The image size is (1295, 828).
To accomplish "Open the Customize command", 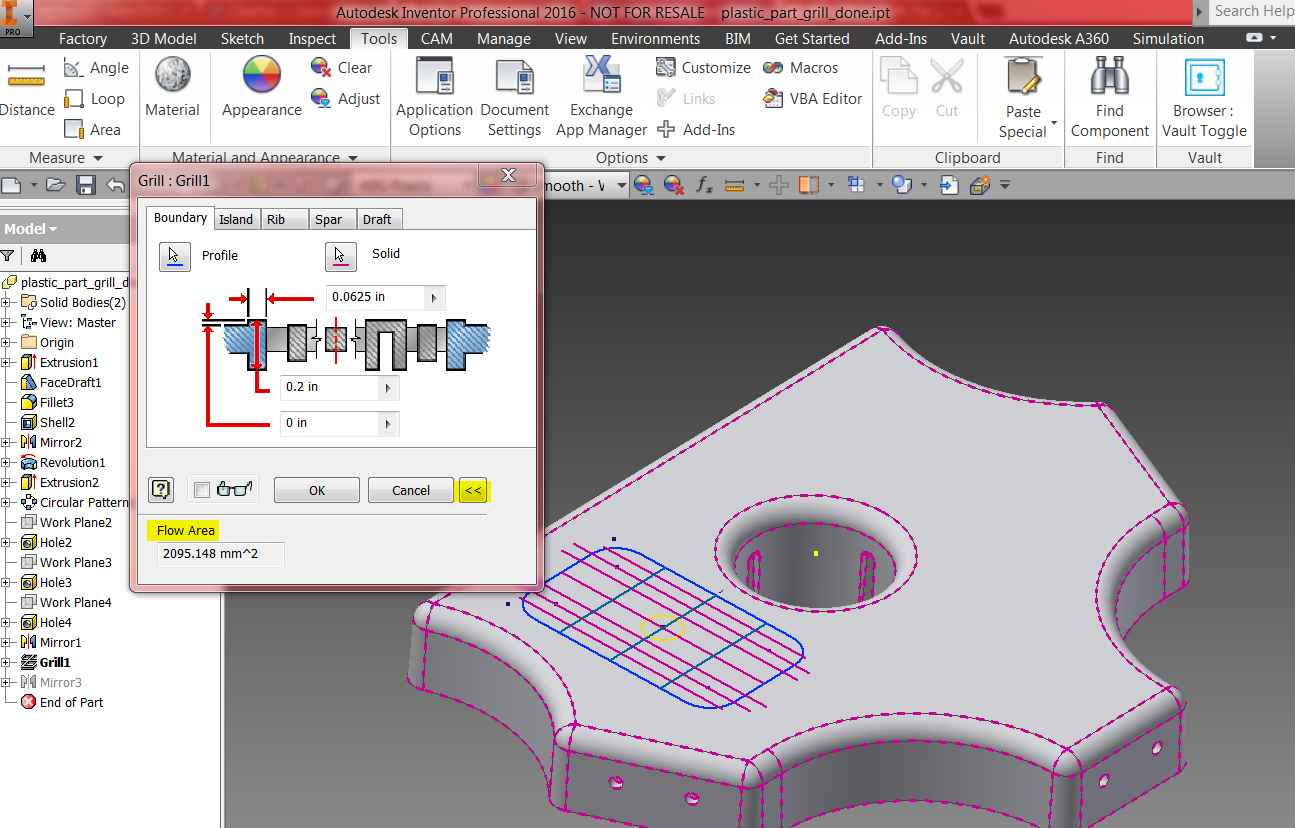I will coord(703,68).
